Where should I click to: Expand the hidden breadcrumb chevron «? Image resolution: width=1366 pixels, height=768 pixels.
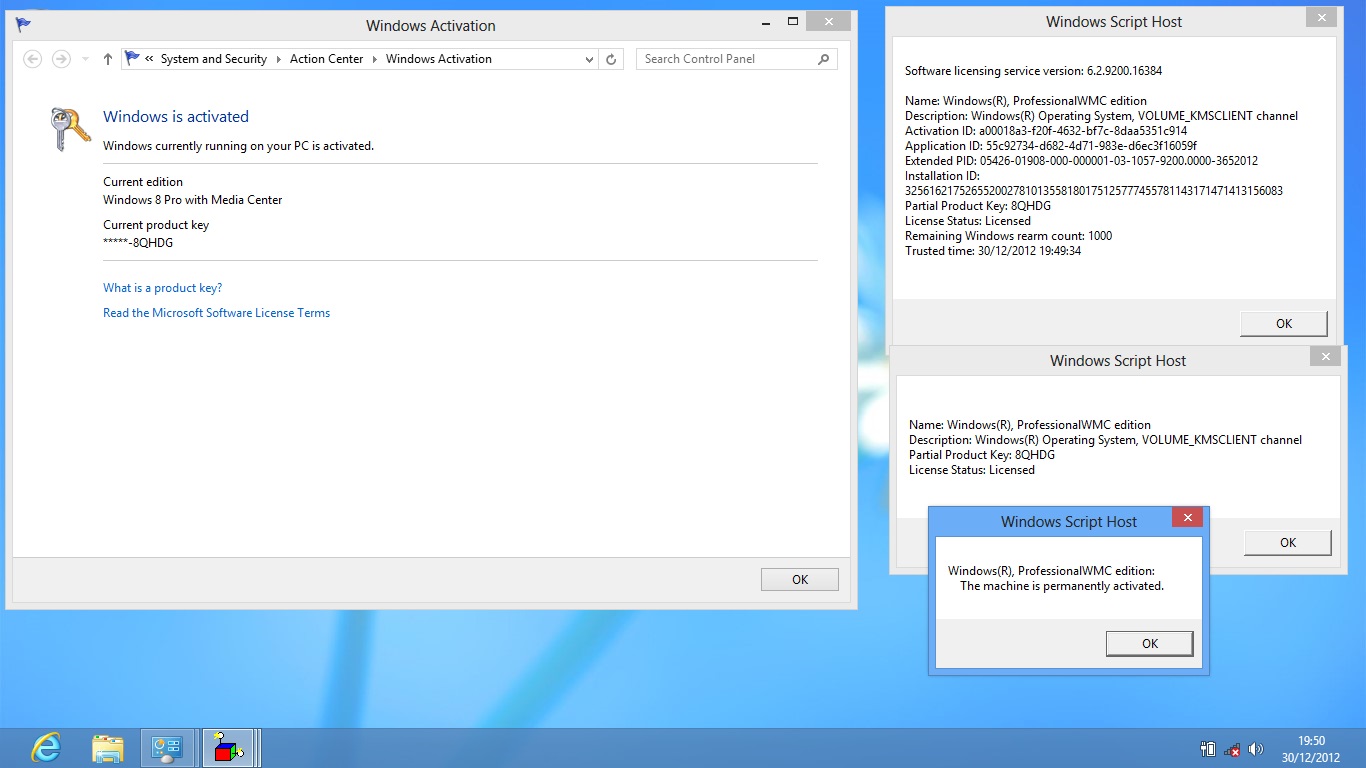click(150, 59)
